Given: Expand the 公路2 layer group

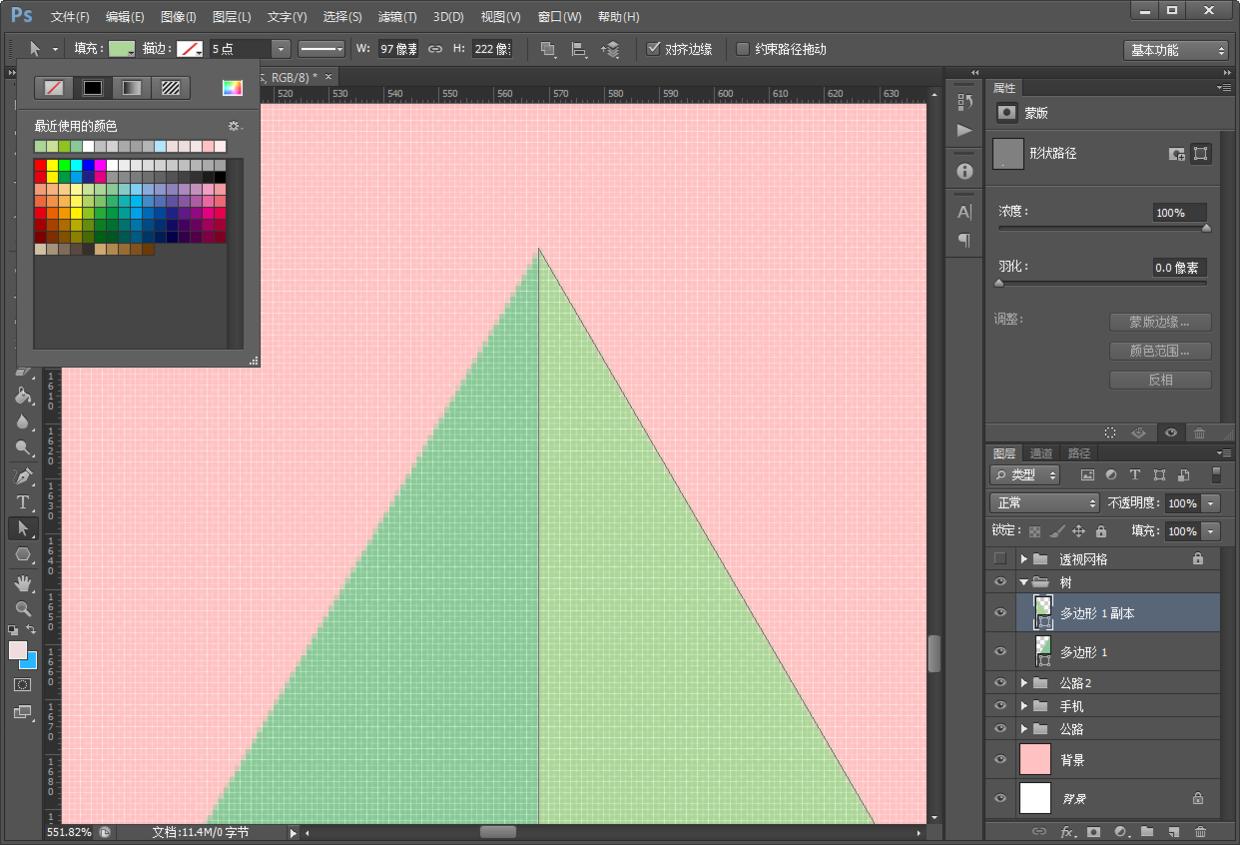Looking at the screenshot, I should (x=1024, y=683).
